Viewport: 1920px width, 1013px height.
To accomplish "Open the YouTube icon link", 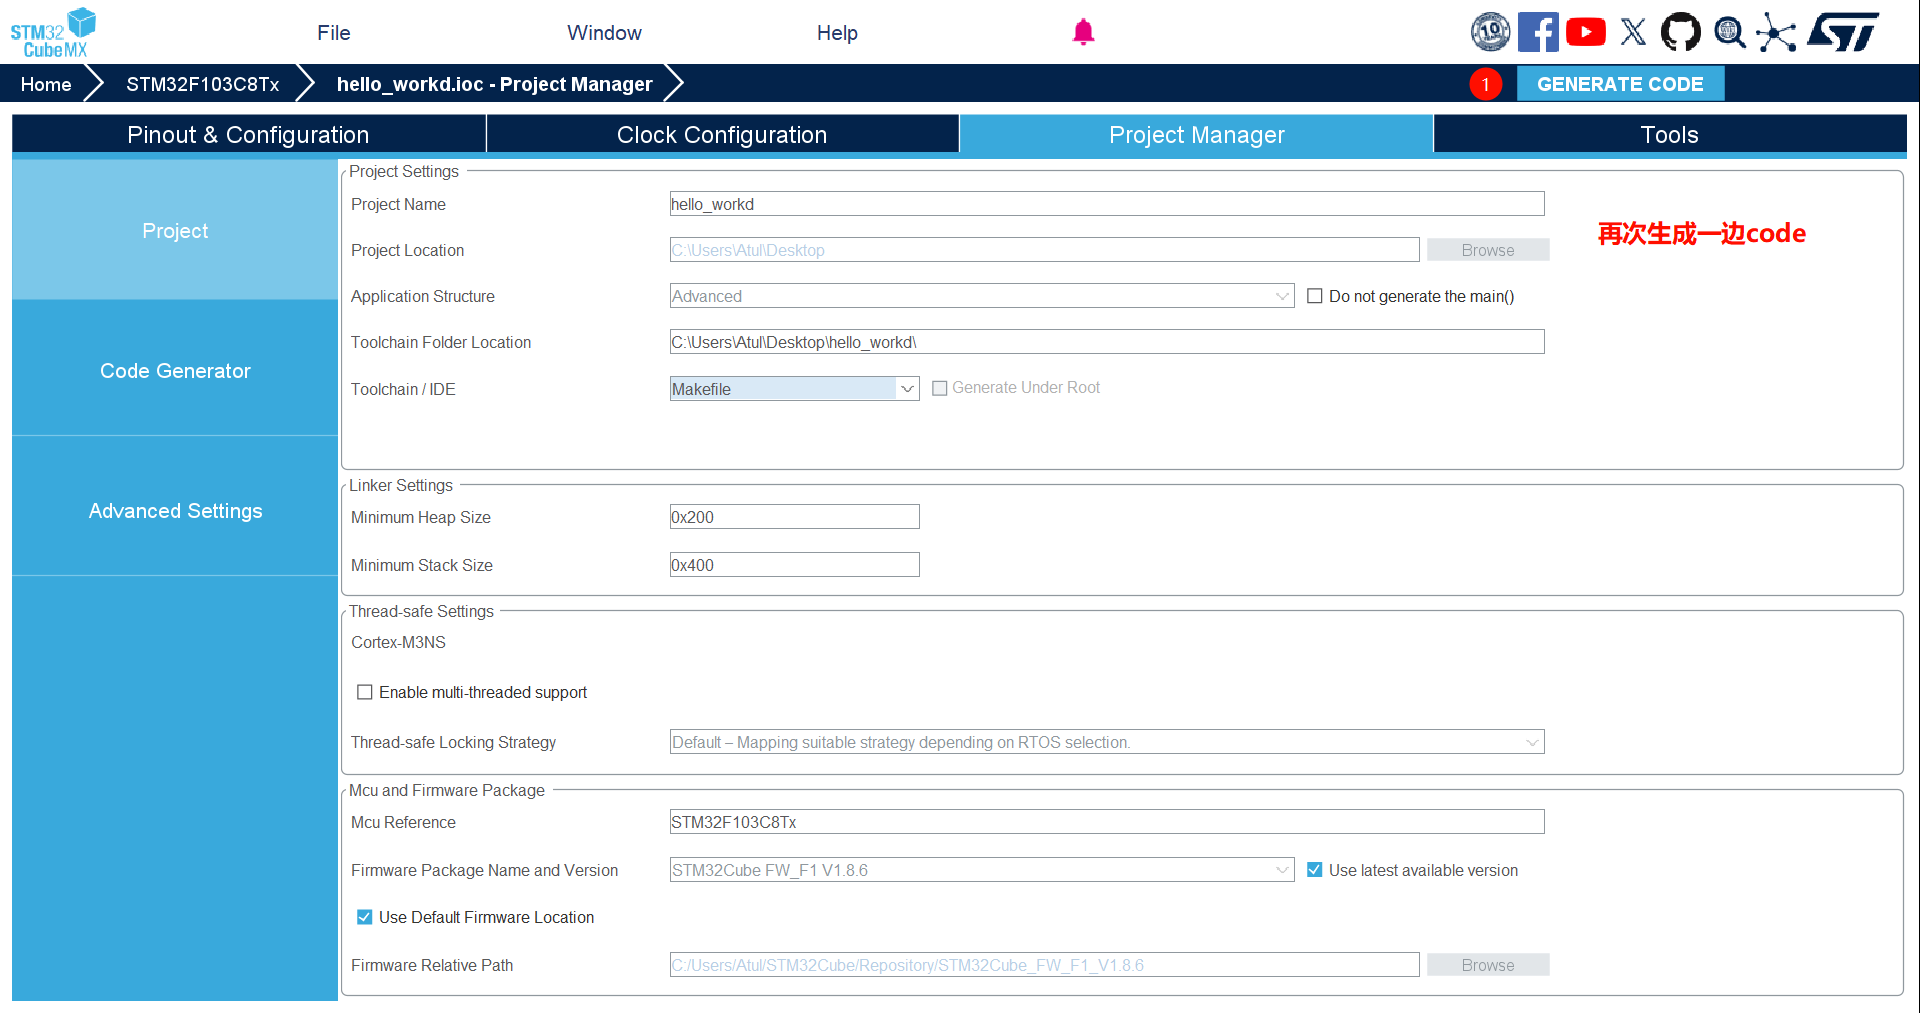I will [1585, 32].
